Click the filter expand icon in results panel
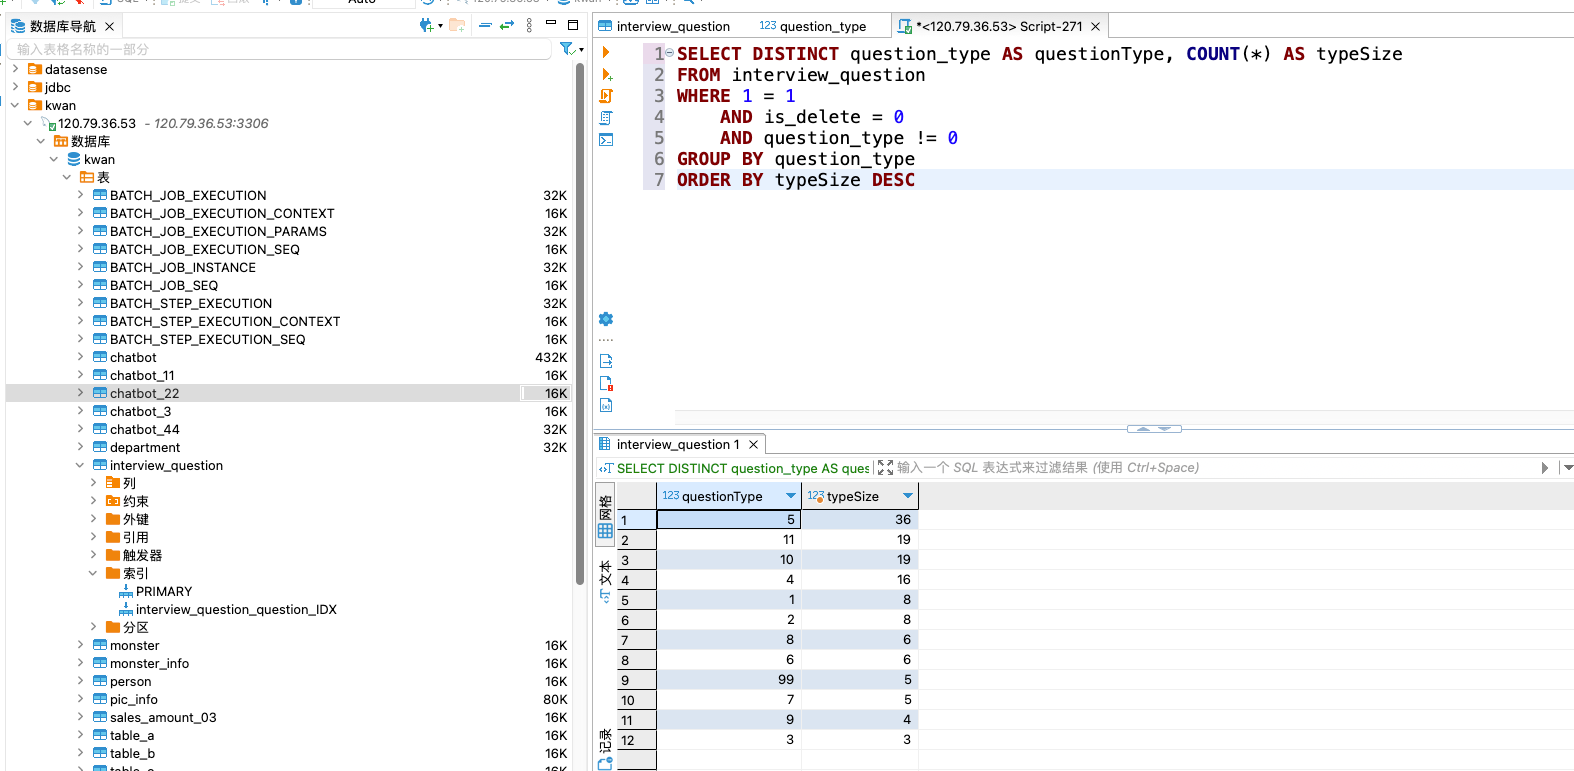Image resolution: width=1574 pixels, height=771 pixels. (x=885, y=468)
